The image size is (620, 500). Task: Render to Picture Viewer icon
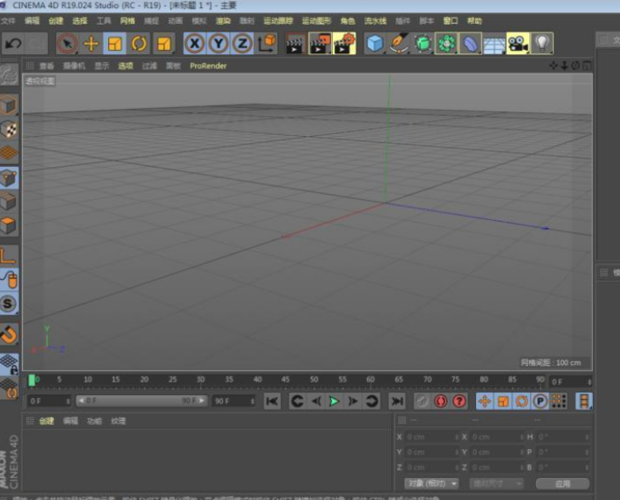coord(319,43)
